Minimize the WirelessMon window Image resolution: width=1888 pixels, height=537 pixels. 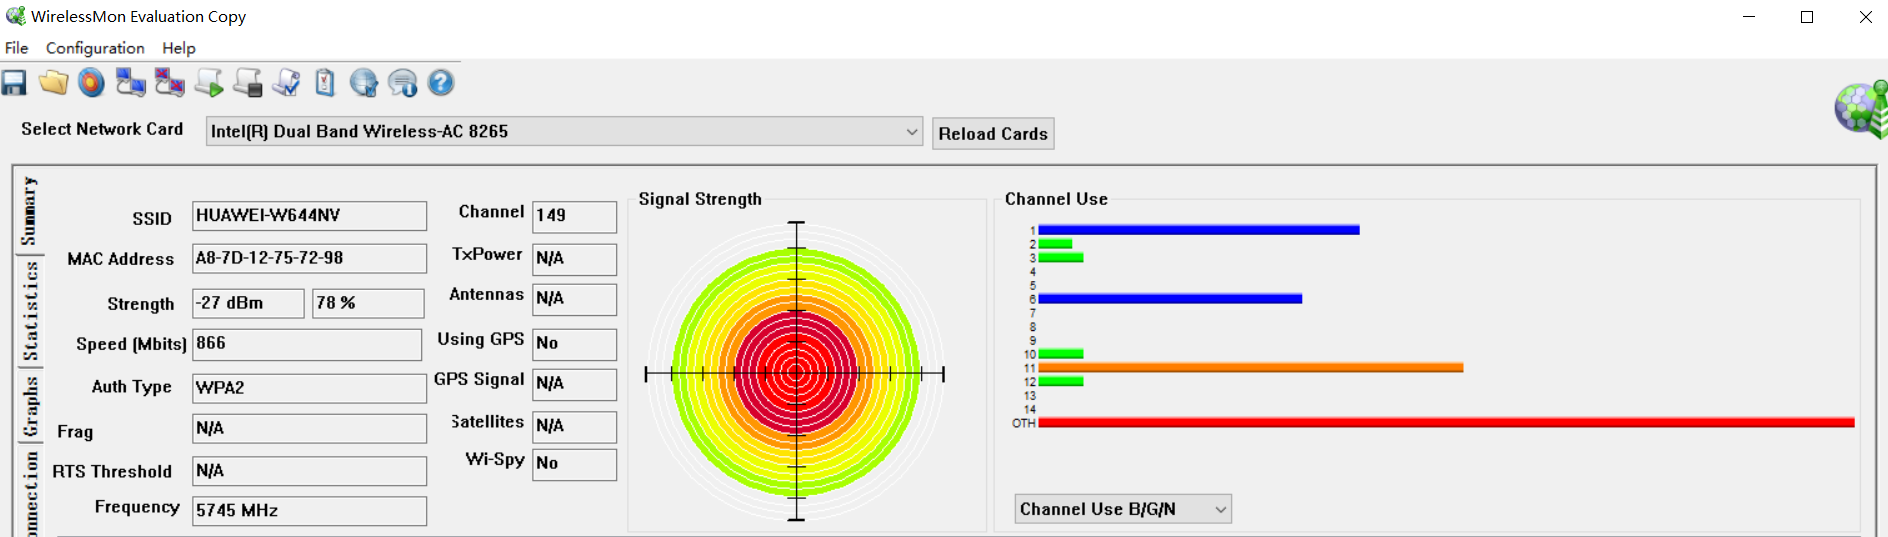click(x=1749, y=17)
